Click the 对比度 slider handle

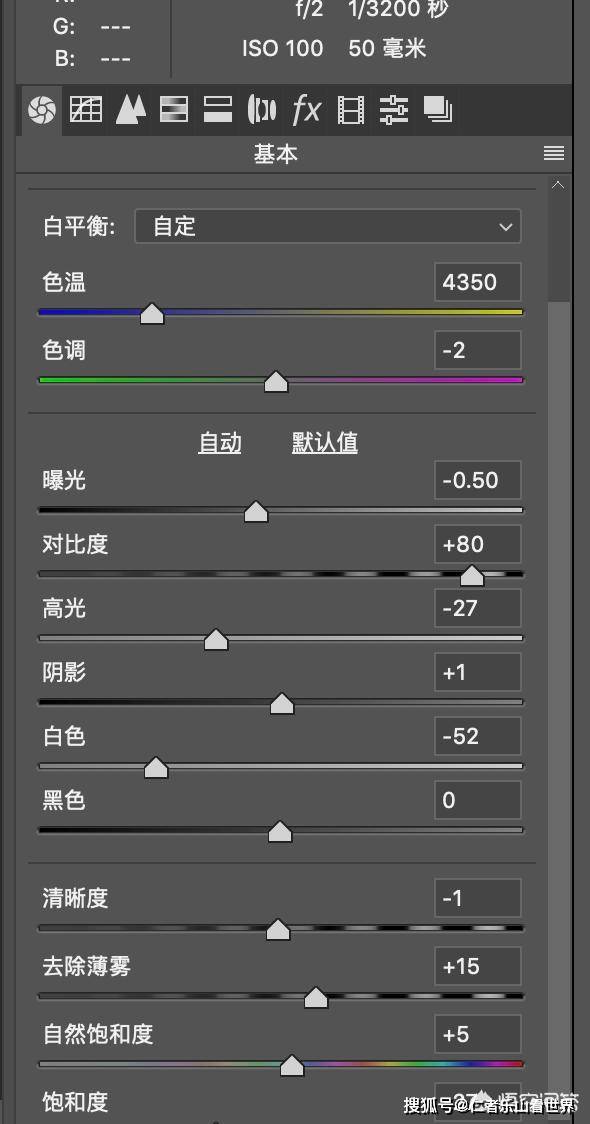[472, 575]
